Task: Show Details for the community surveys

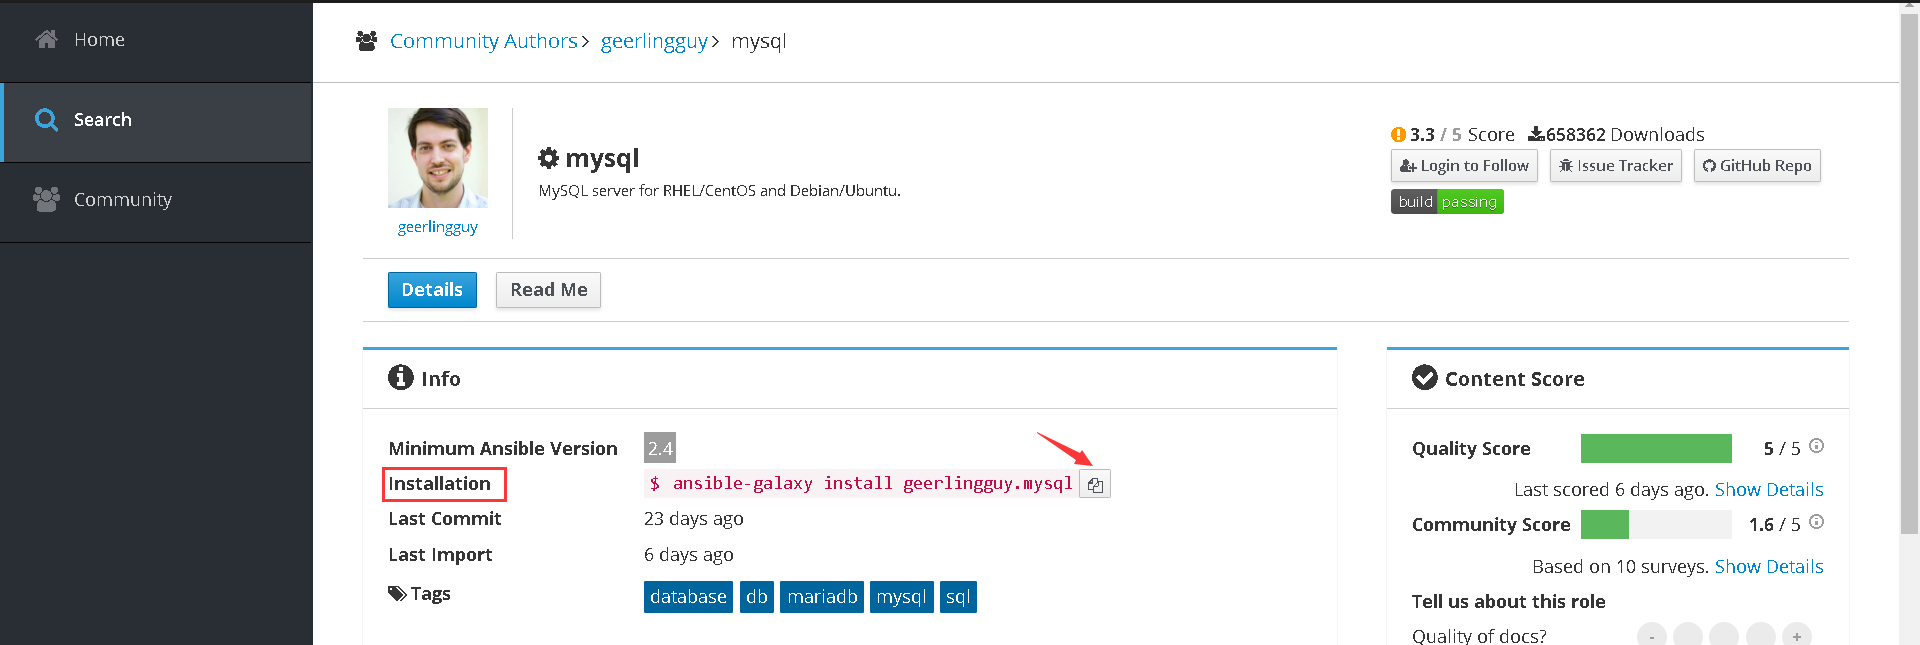Action: tap(1769, 567)
